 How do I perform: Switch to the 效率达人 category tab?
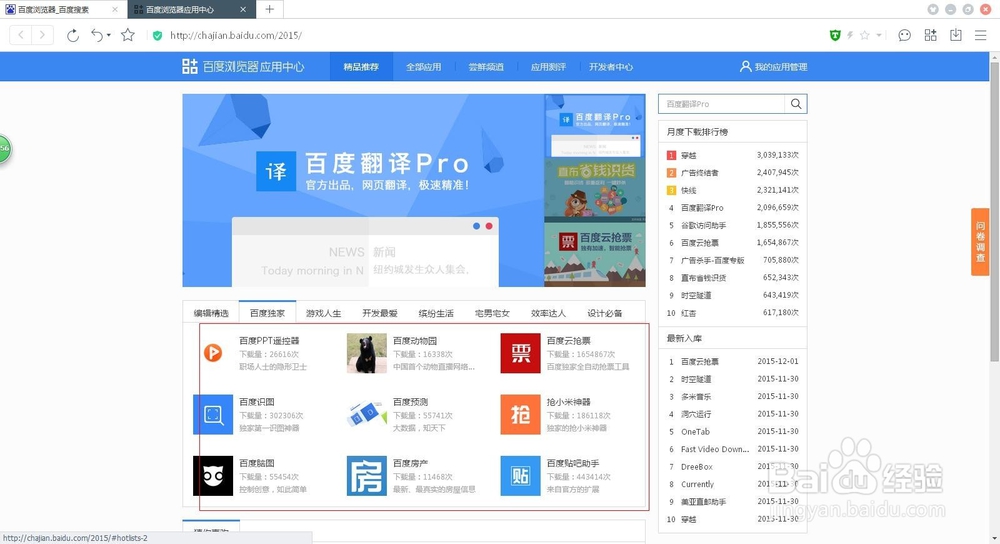point(548,313)
